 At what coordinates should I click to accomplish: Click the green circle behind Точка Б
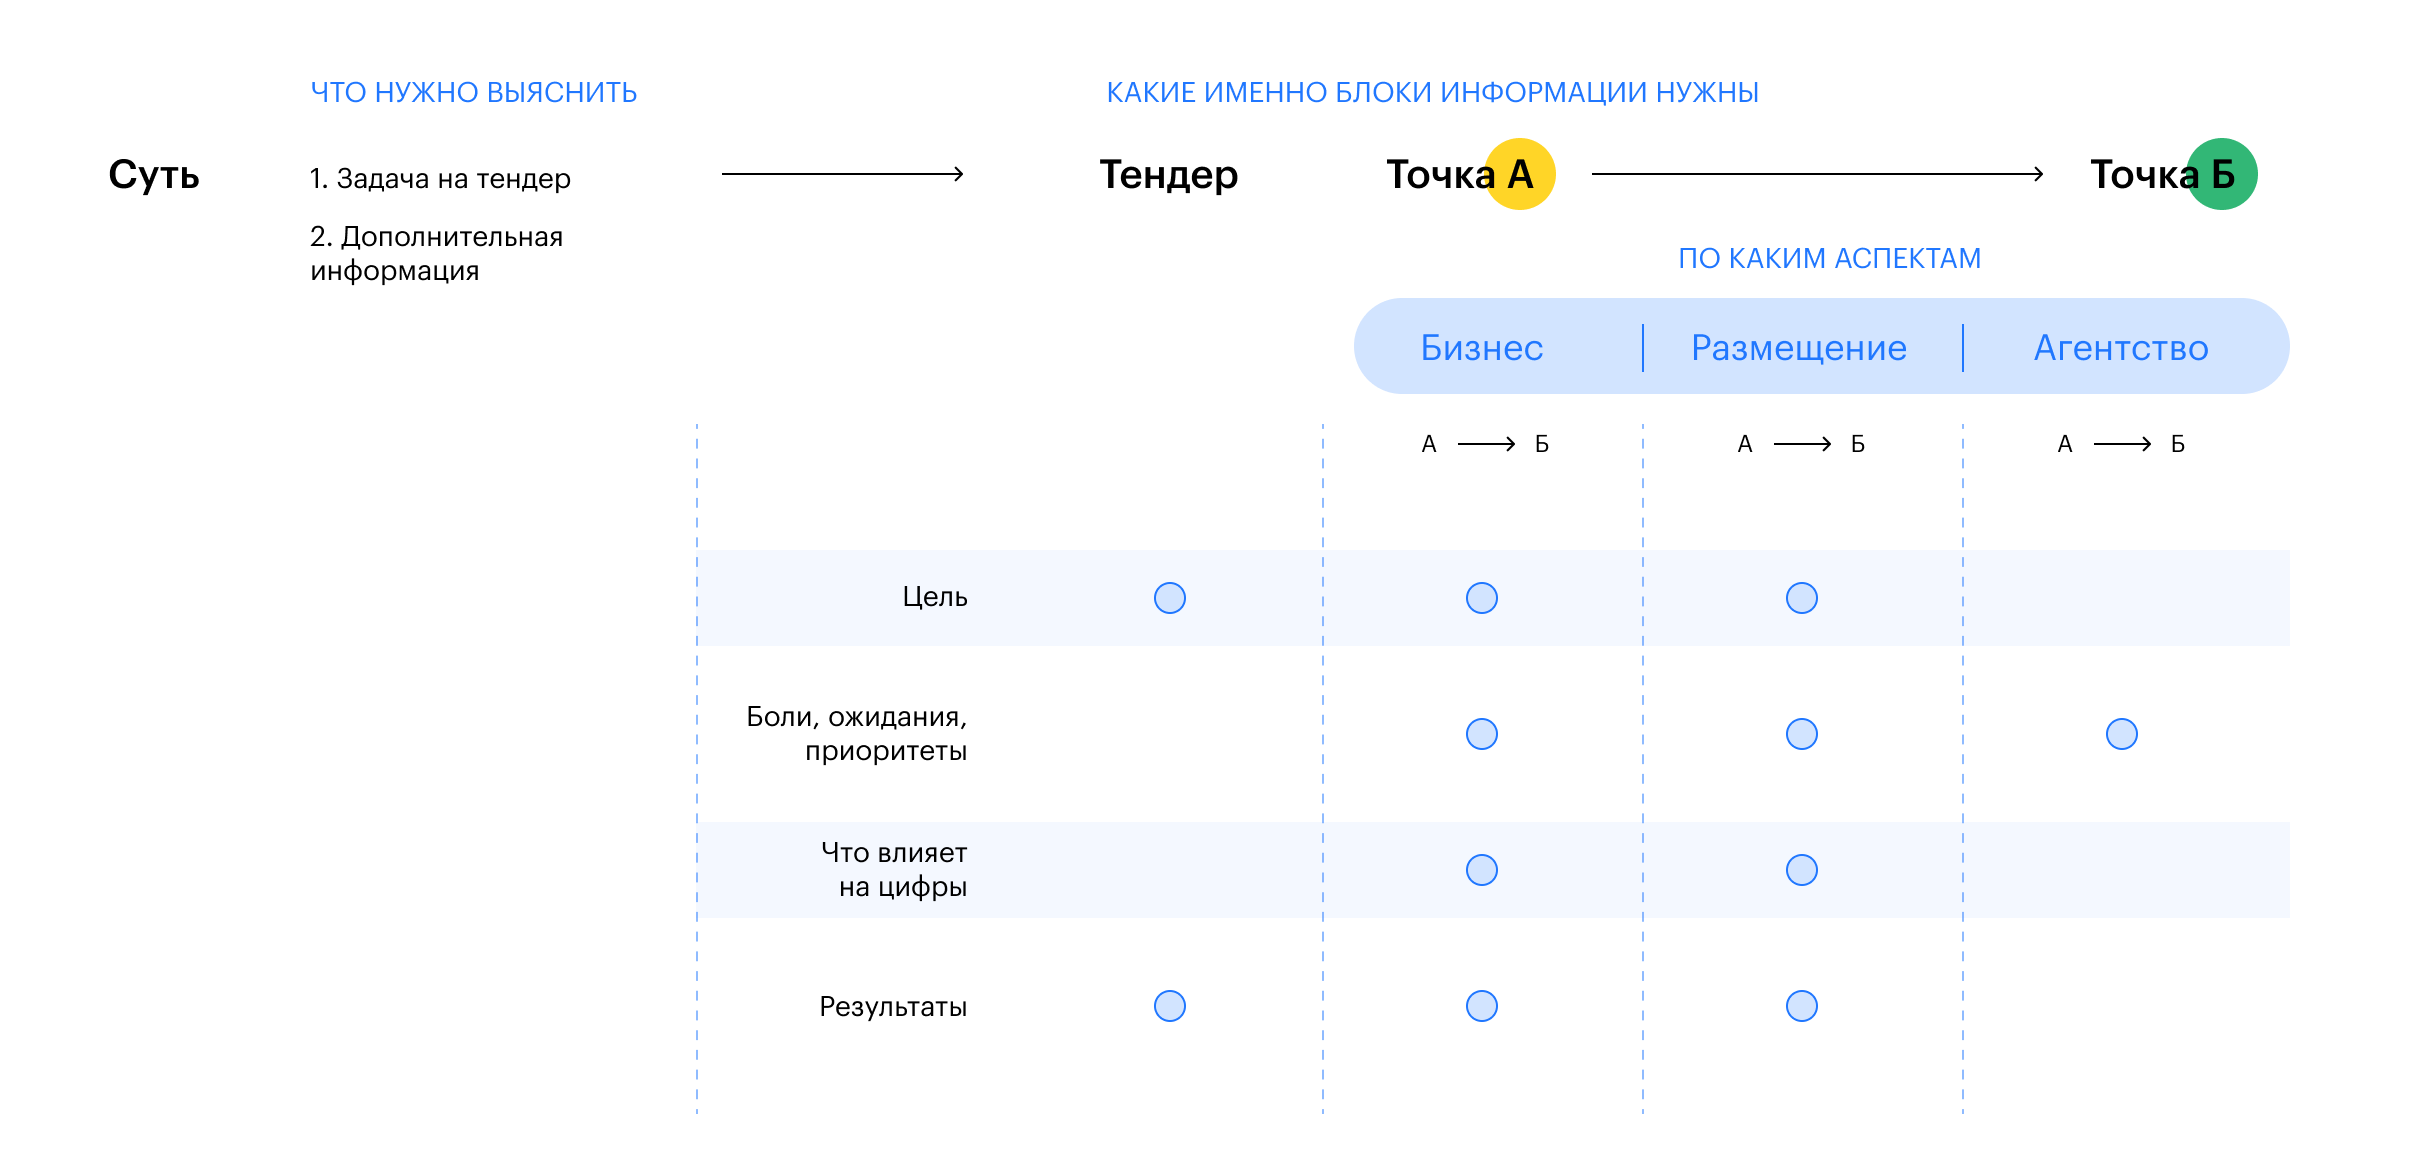[2222, 174]
